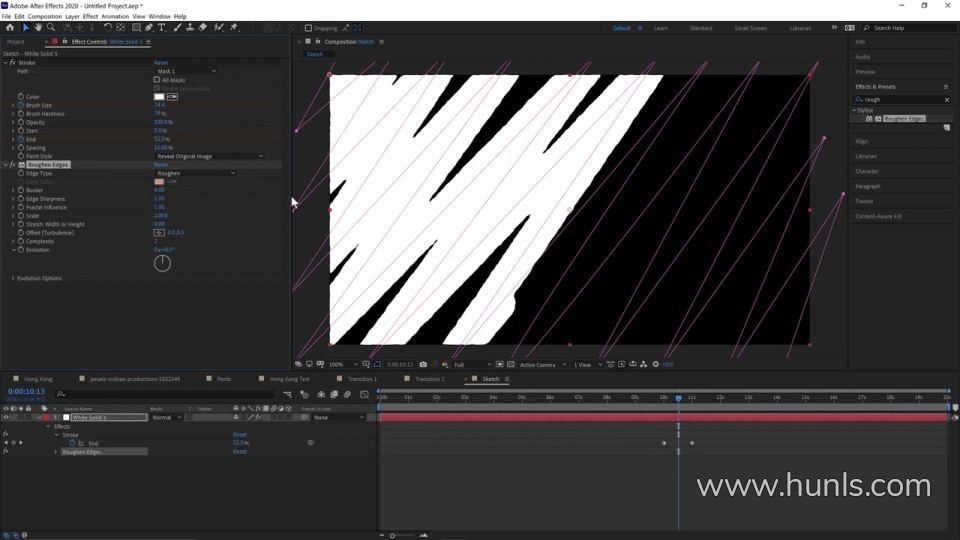The height and width of the screenshot is (540, 960).
Task: Open the layer blending mode Normal dropdown
Action: point(167,418)
